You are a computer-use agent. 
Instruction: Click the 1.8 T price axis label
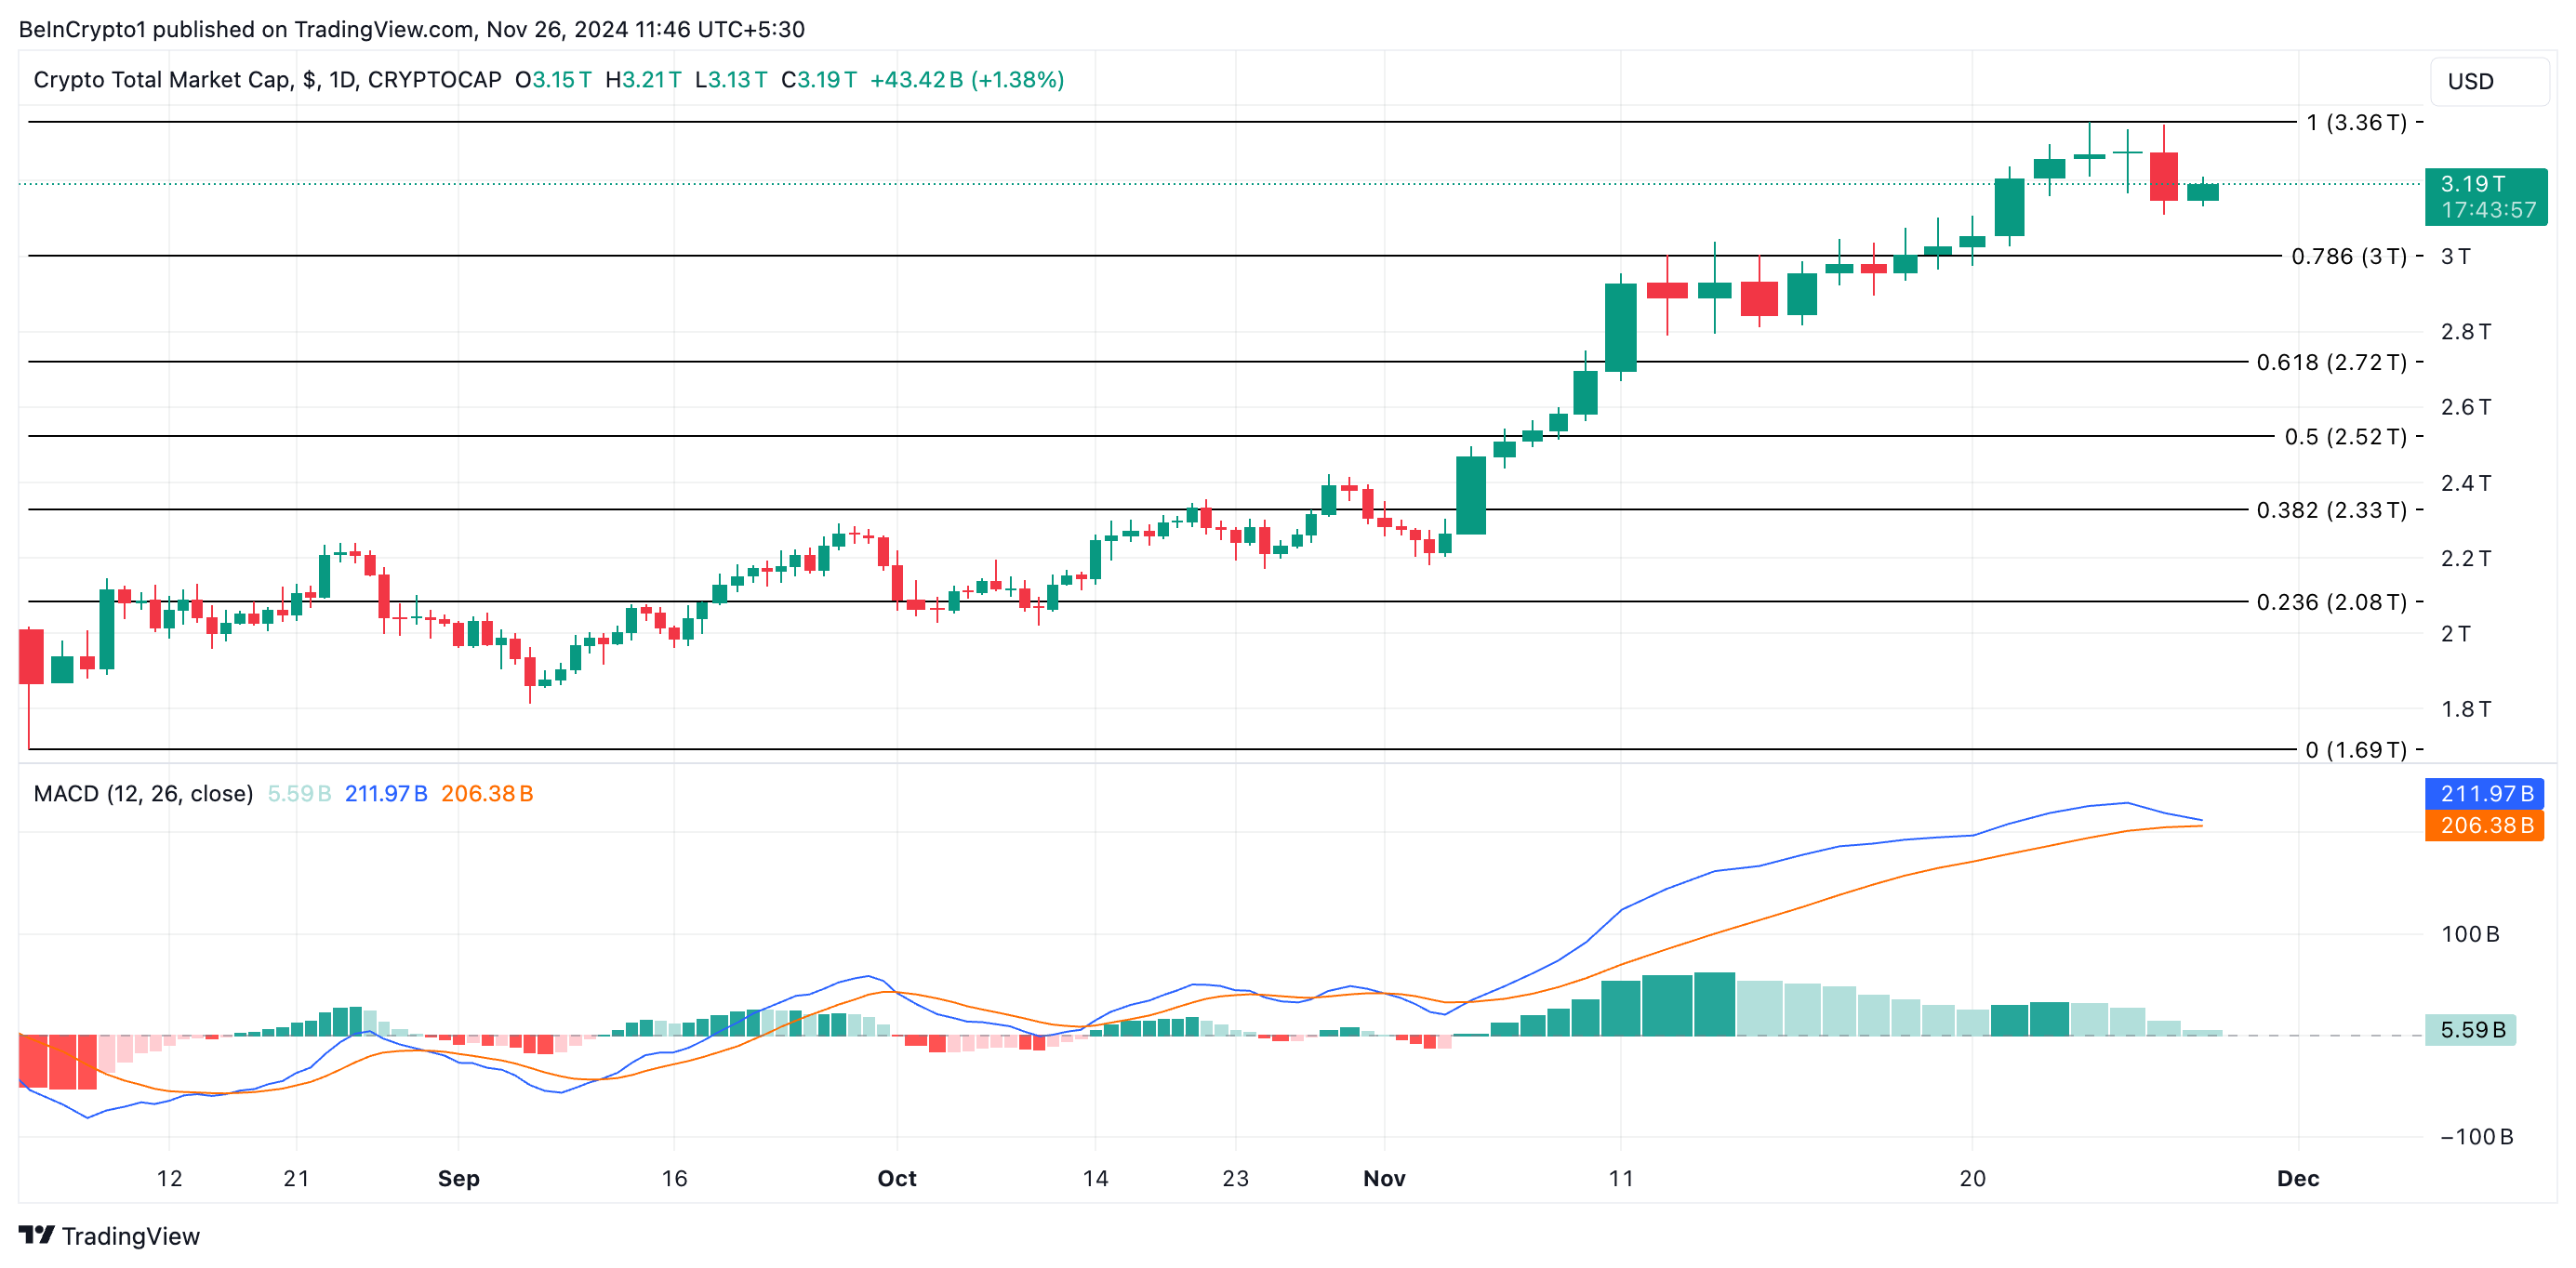pyautogui.click(x=2466, y=709)
